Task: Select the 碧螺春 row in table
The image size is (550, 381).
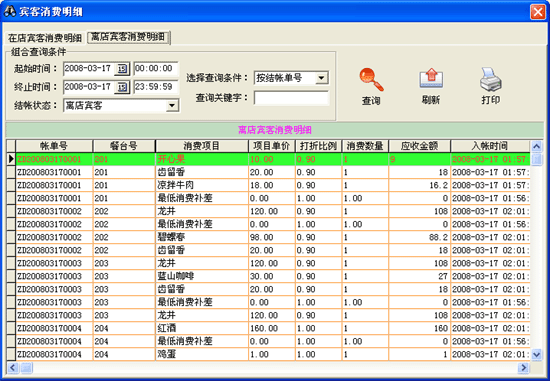Action: (268, 237)
